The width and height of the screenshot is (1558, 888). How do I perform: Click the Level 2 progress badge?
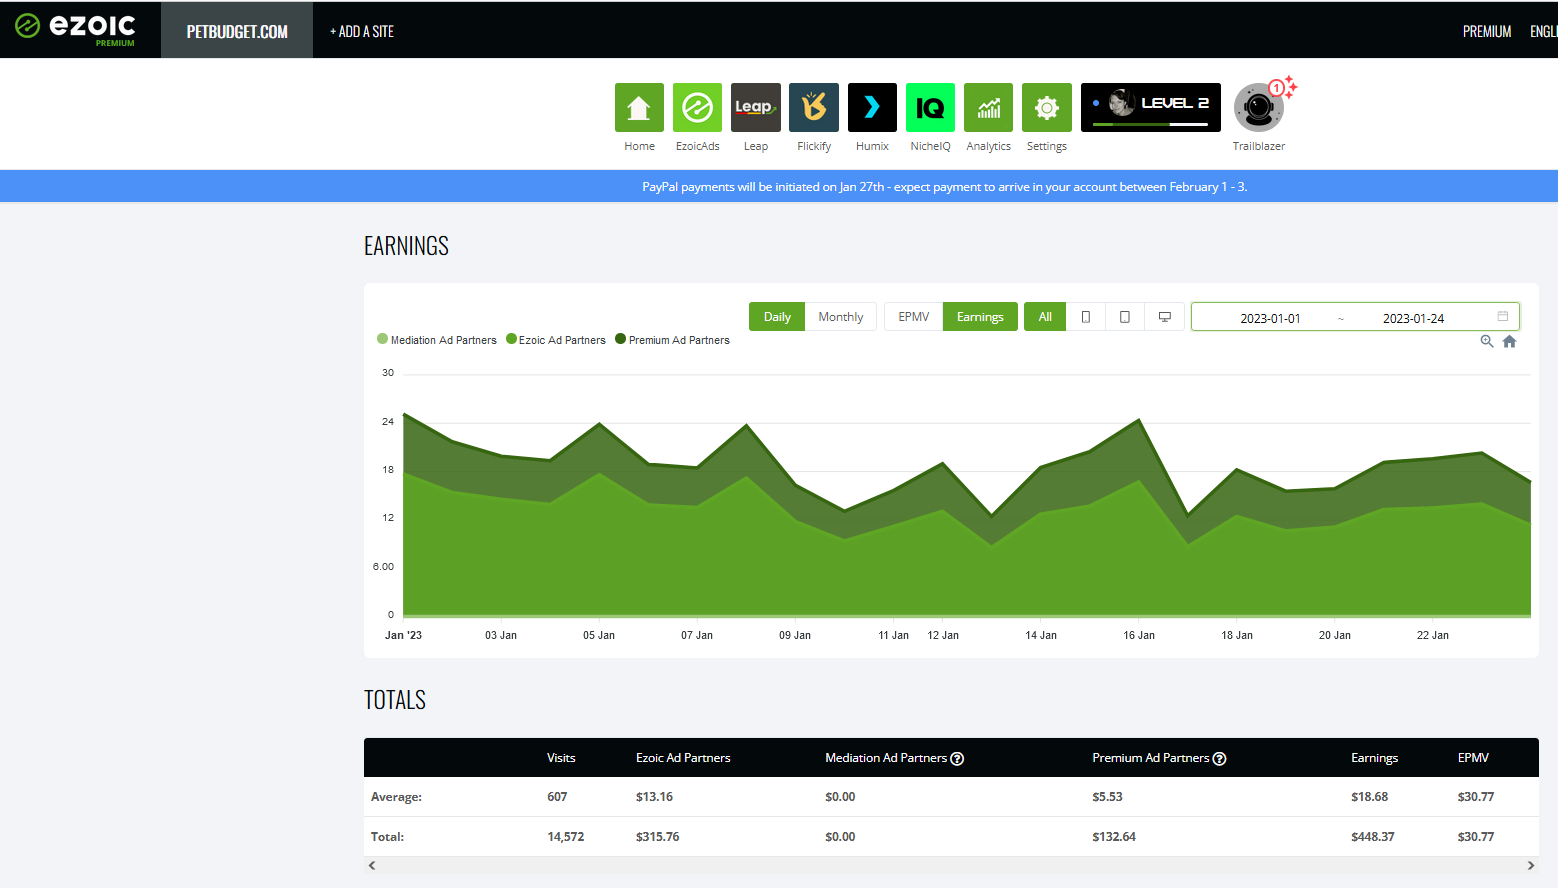pos(1151,107)
